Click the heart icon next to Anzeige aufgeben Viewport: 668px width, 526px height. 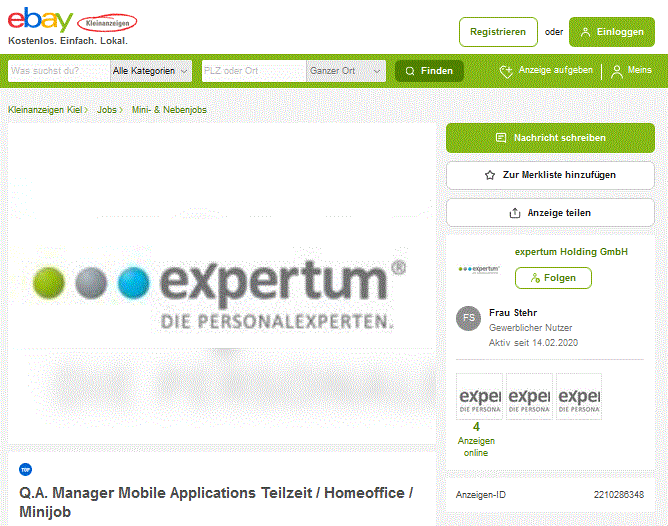point(506,71)
